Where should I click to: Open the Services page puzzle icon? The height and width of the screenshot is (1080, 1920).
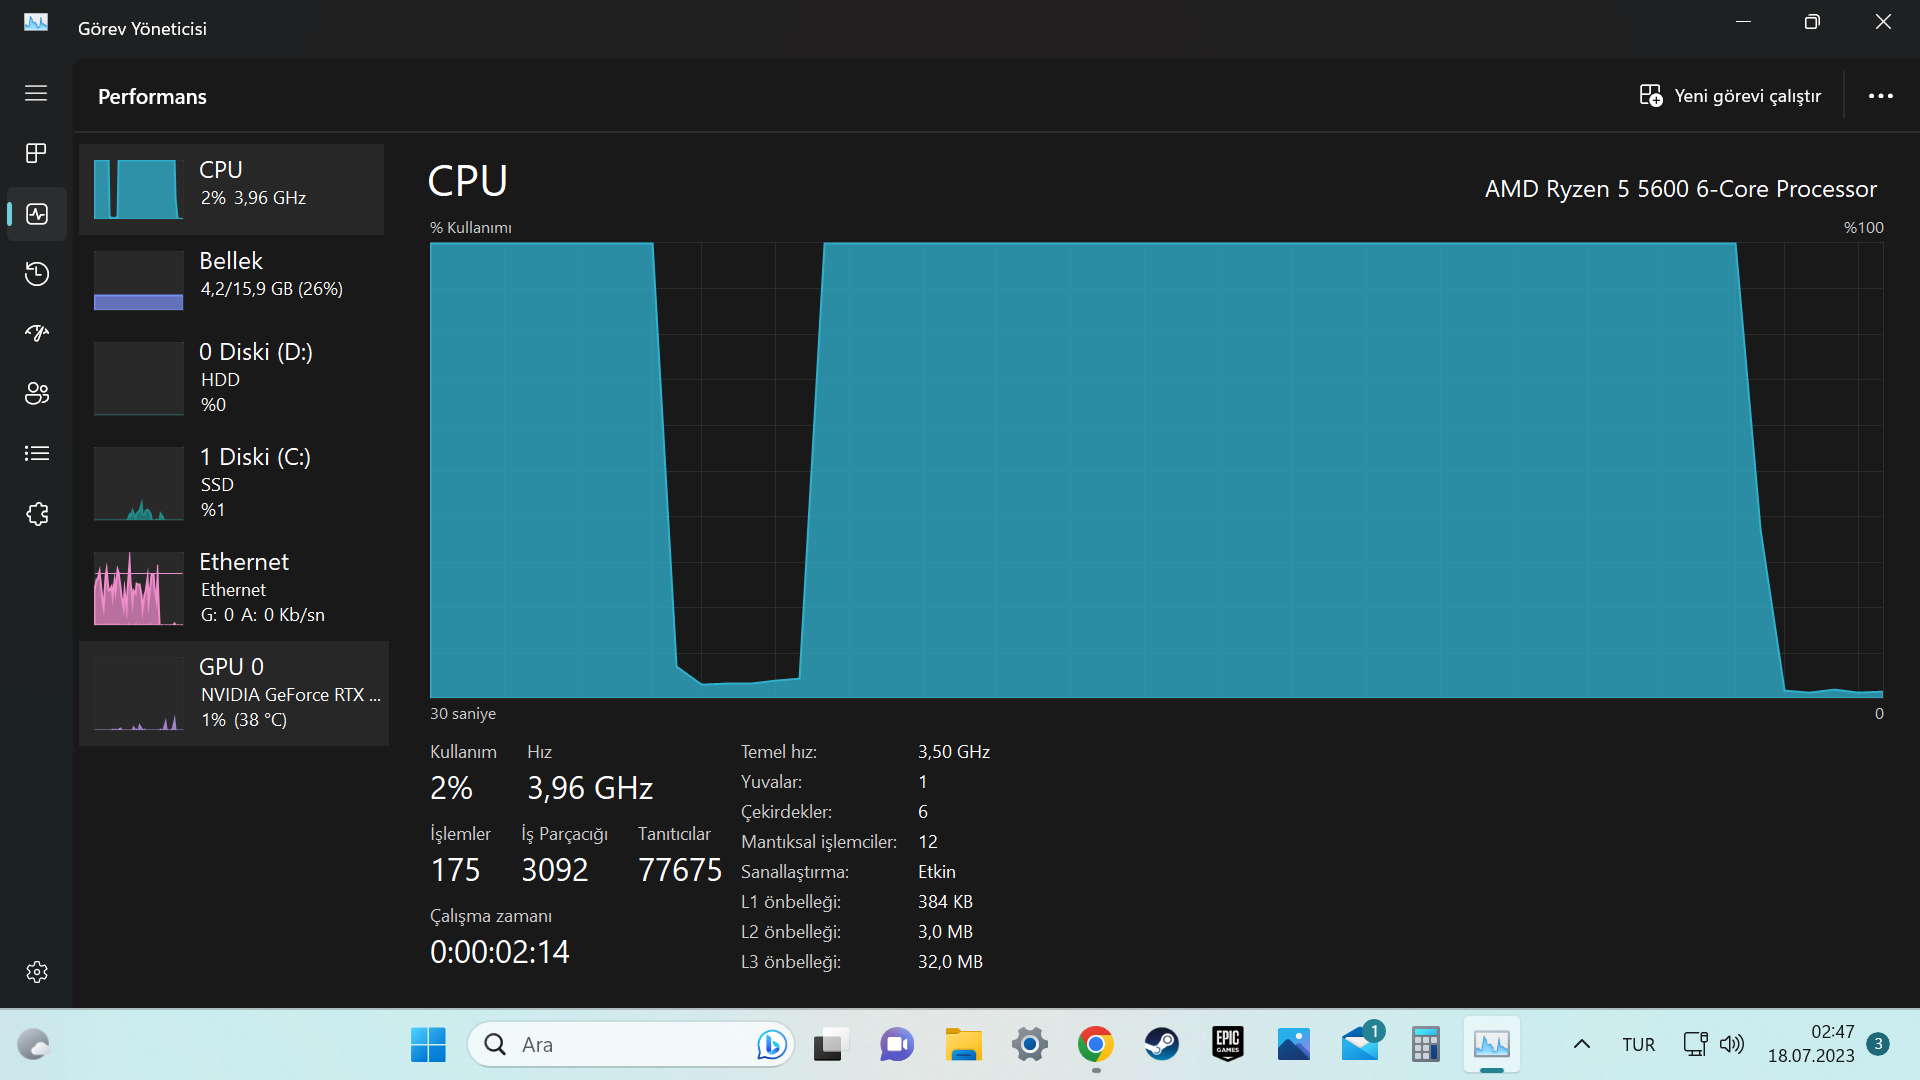click(37, 514)
